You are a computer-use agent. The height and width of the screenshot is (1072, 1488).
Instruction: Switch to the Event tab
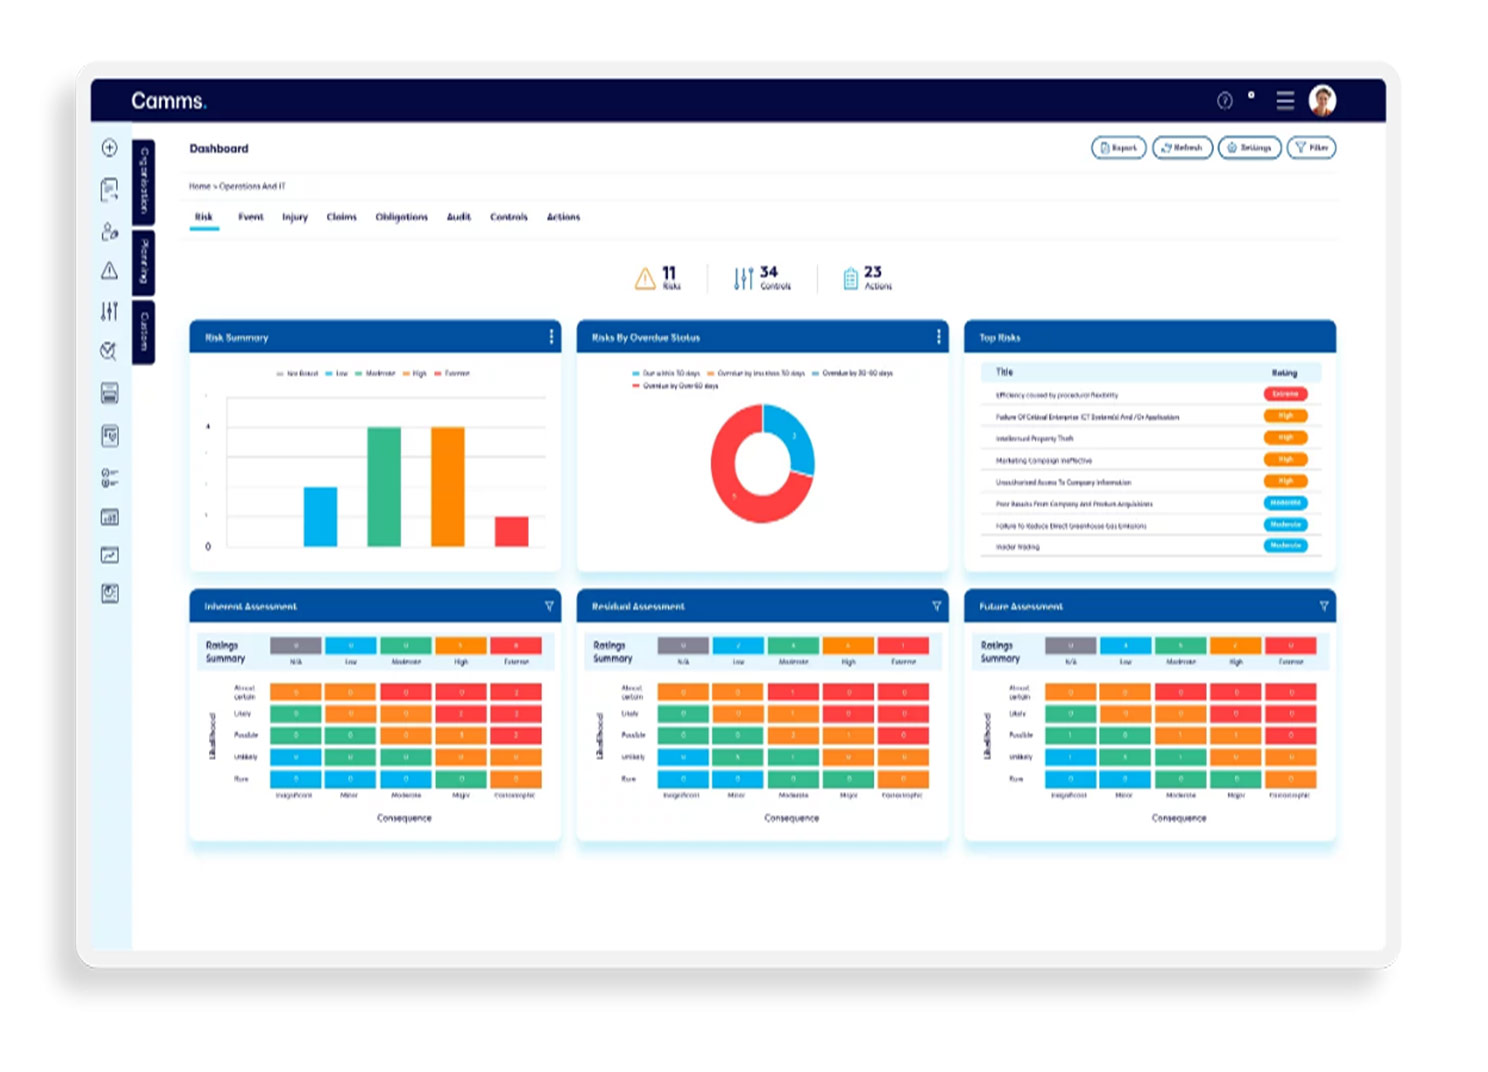(251, 217)
